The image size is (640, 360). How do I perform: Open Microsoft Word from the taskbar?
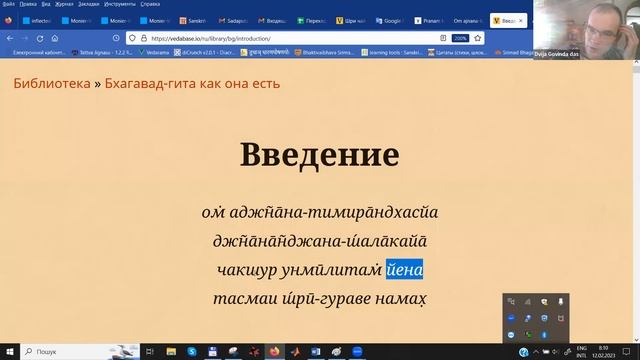pos(316,351)
